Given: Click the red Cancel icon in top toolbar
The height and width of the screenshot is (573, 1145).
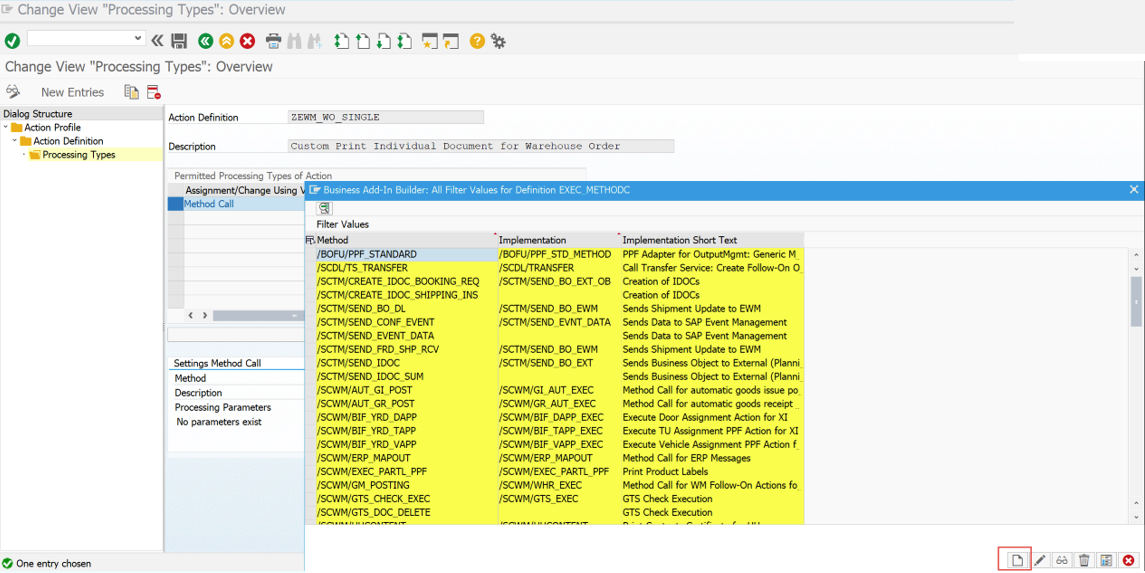Looking at the screenshot, I should tap(248, 41).
